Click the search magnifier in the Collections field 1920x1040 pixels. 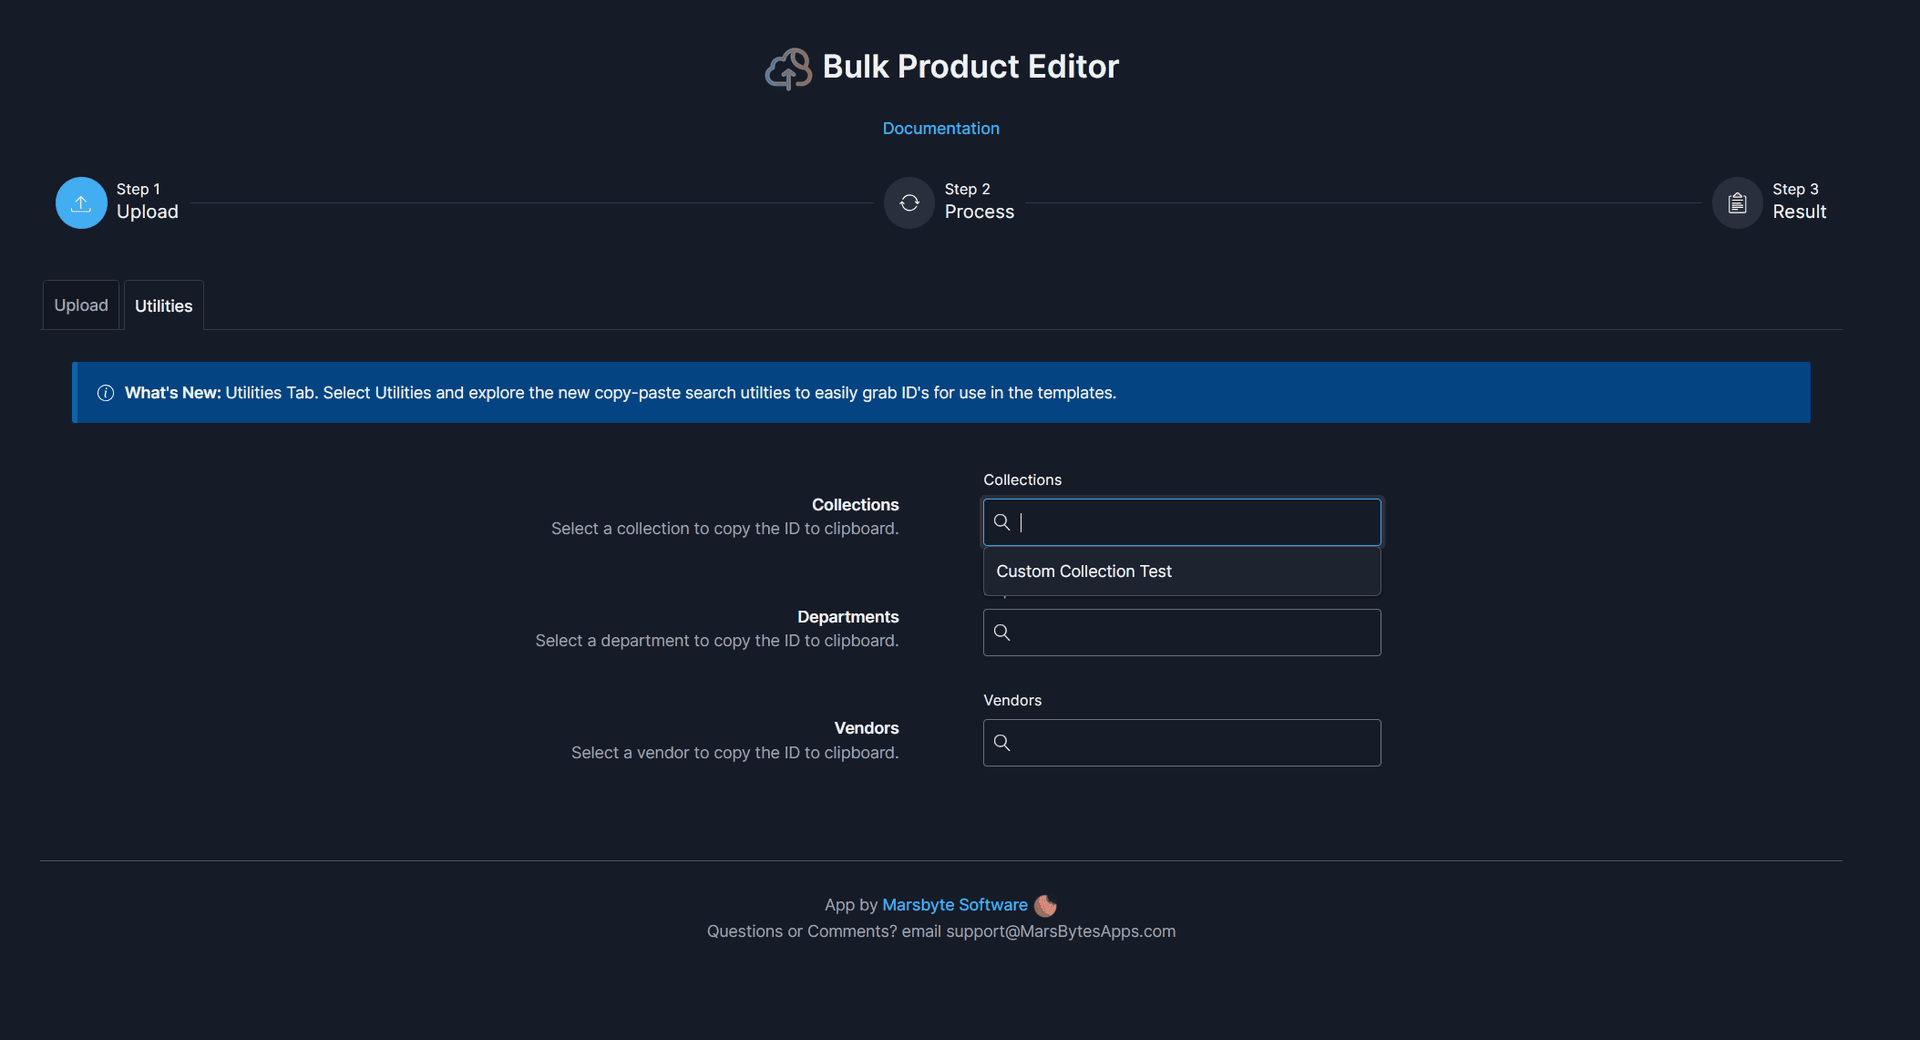[x=1002, y=521]
